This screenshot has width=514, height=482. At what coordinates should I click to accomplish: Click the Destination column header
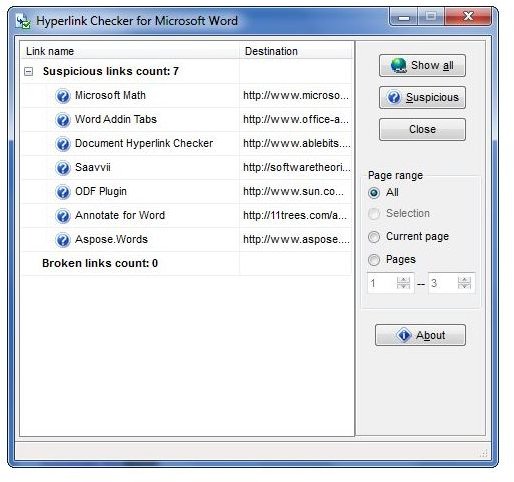click(296, 51)
